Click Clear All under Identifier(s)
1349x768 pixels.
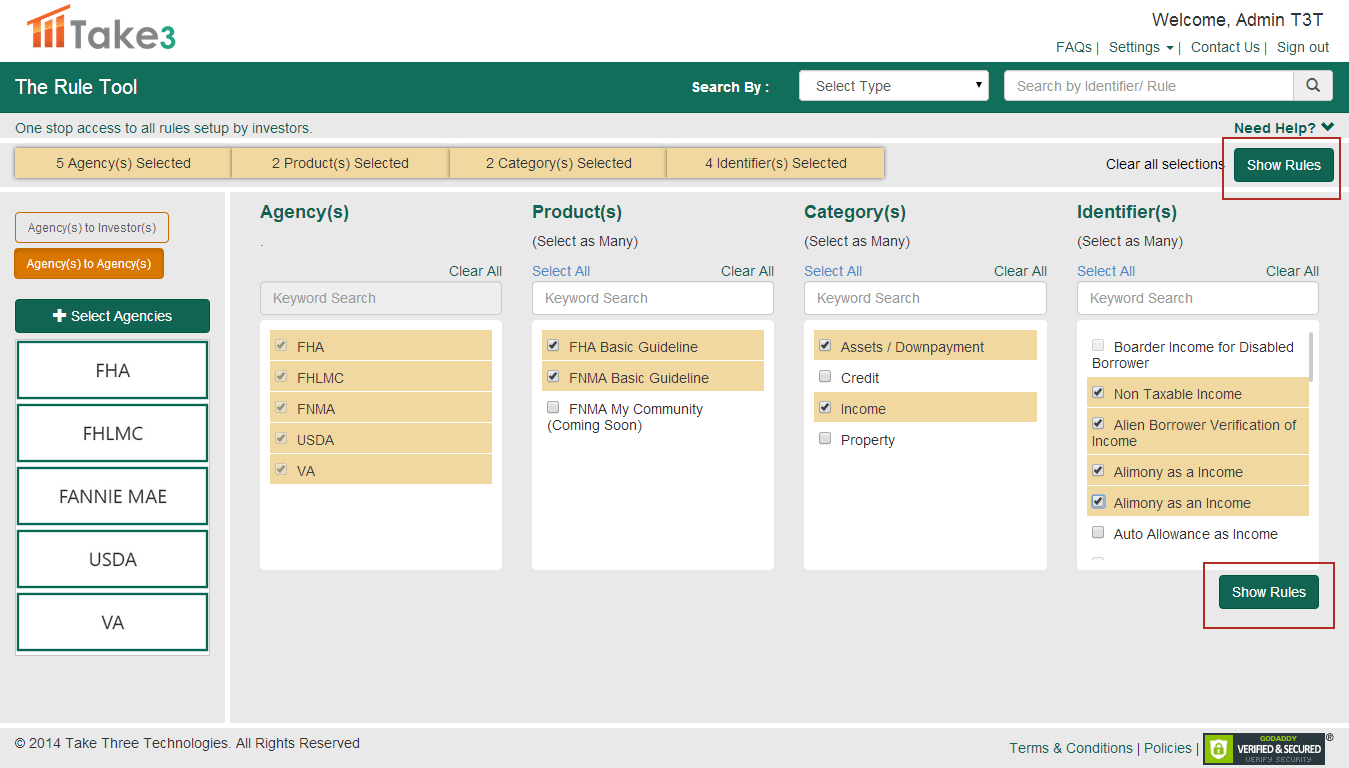pyautogui.click(x=1292, y=271)
